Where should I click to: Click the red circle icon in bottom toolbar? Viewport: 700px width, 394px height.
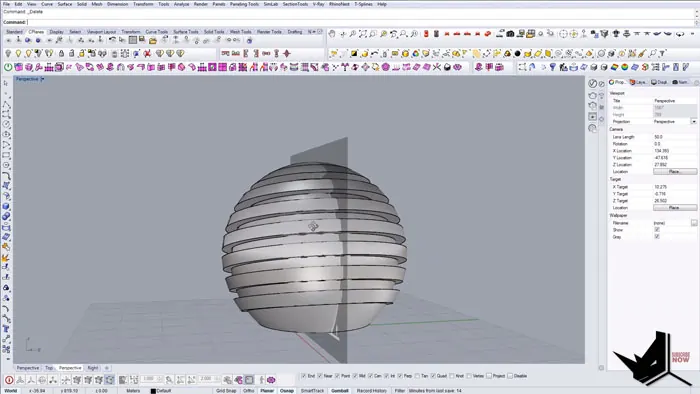pos(9,380)
